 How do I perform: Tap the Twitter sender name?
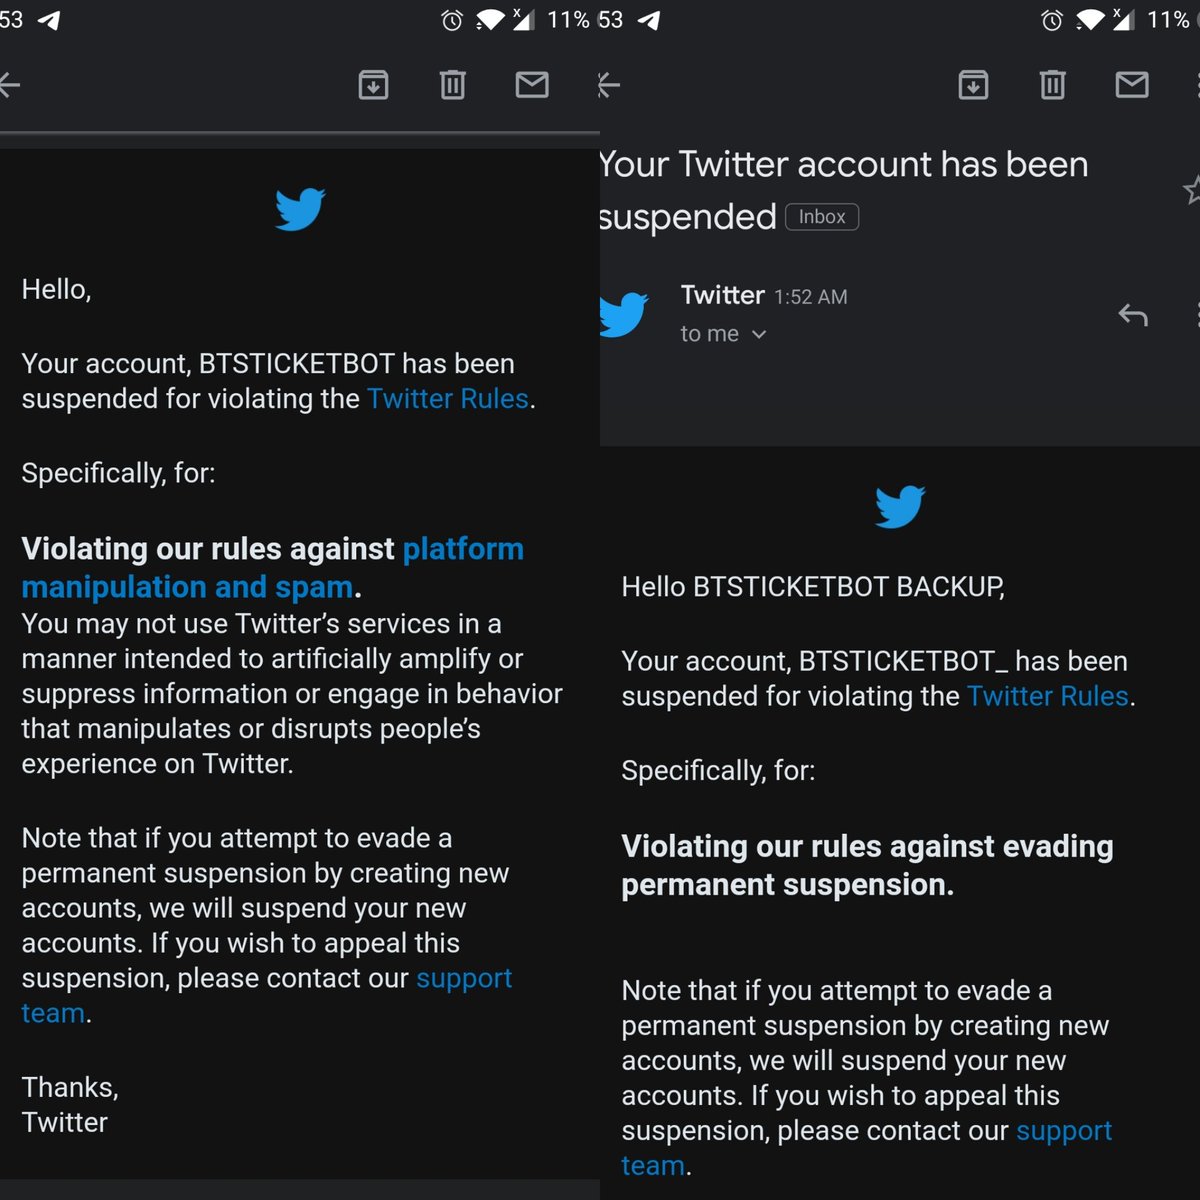722,295
